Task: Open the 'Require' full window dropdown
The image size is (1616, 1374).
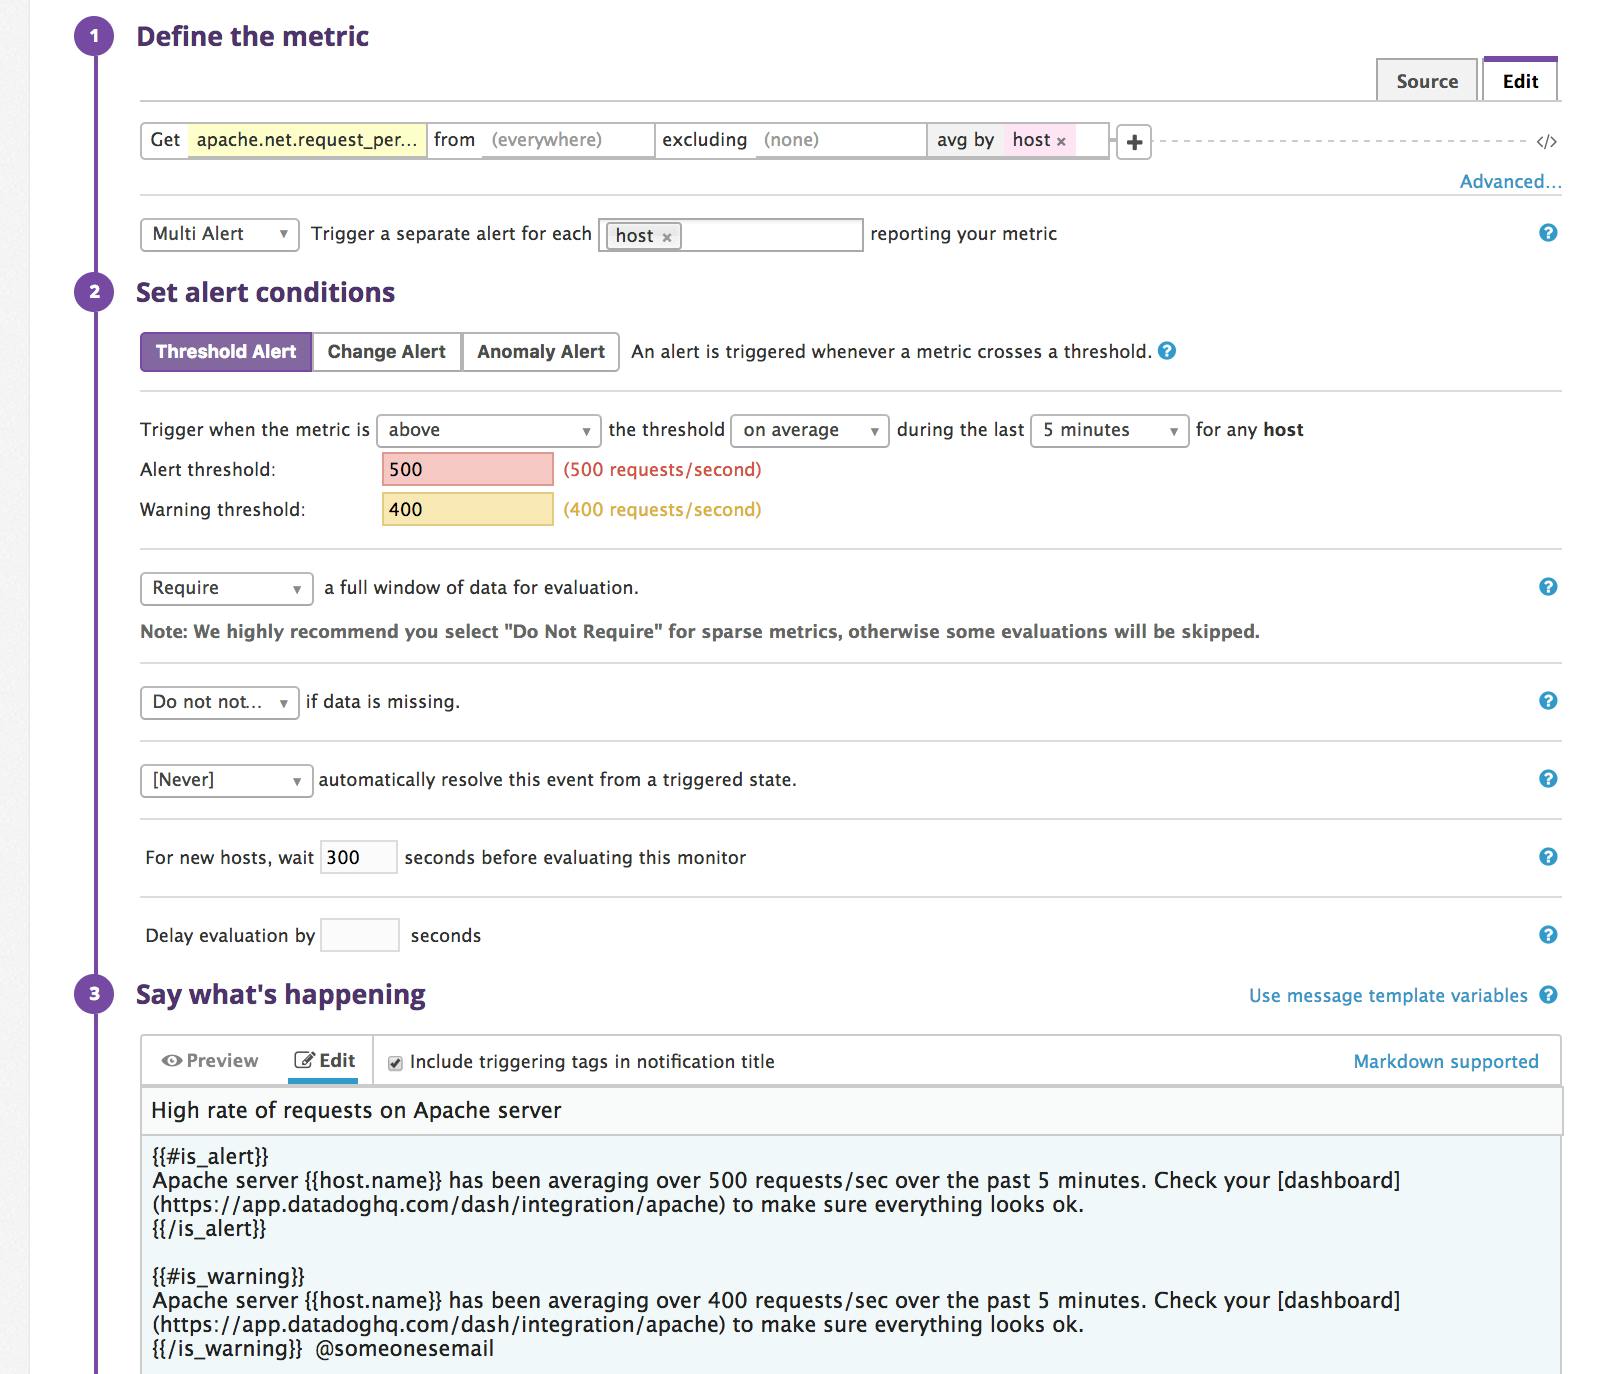Action: point(225,588)
